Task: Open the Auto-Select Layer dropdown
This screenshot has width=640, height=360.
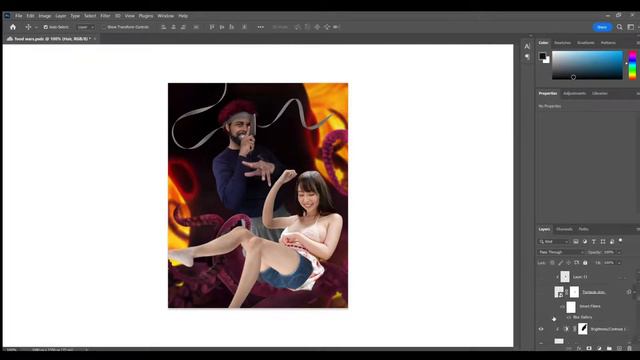Action: 86,27
